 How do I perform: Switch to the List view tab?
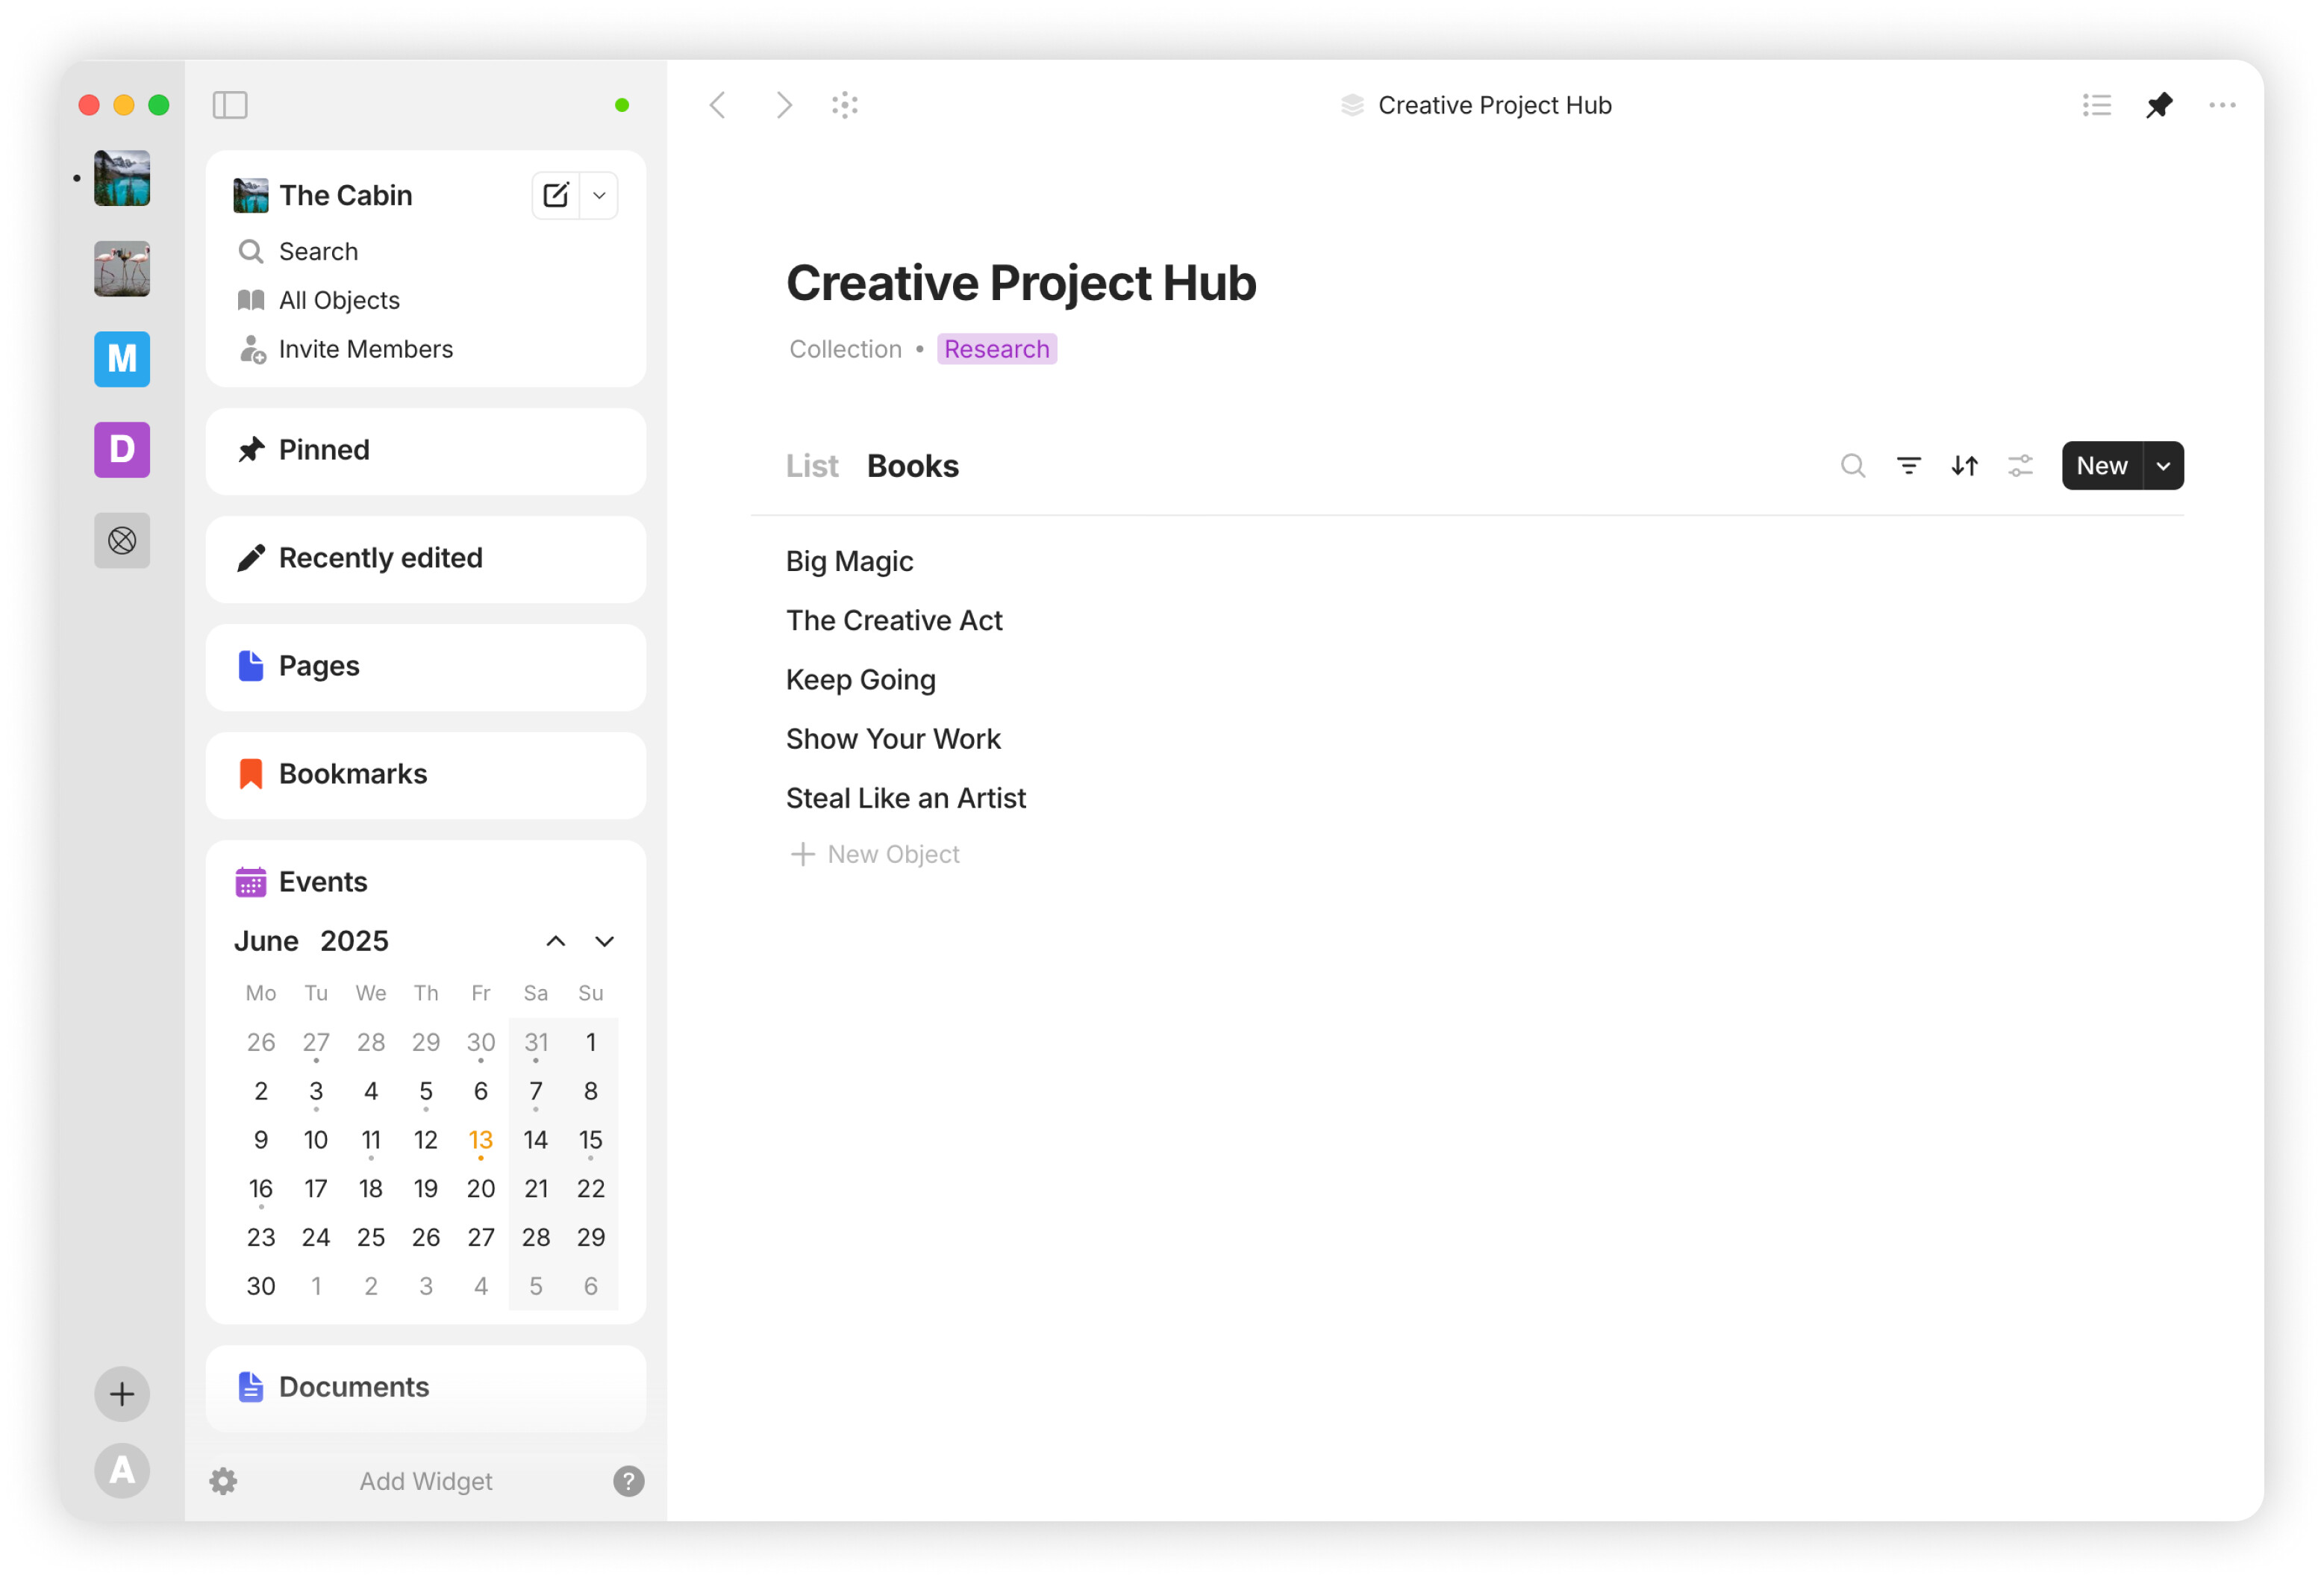pyautogui.click(x=811, y=466)
